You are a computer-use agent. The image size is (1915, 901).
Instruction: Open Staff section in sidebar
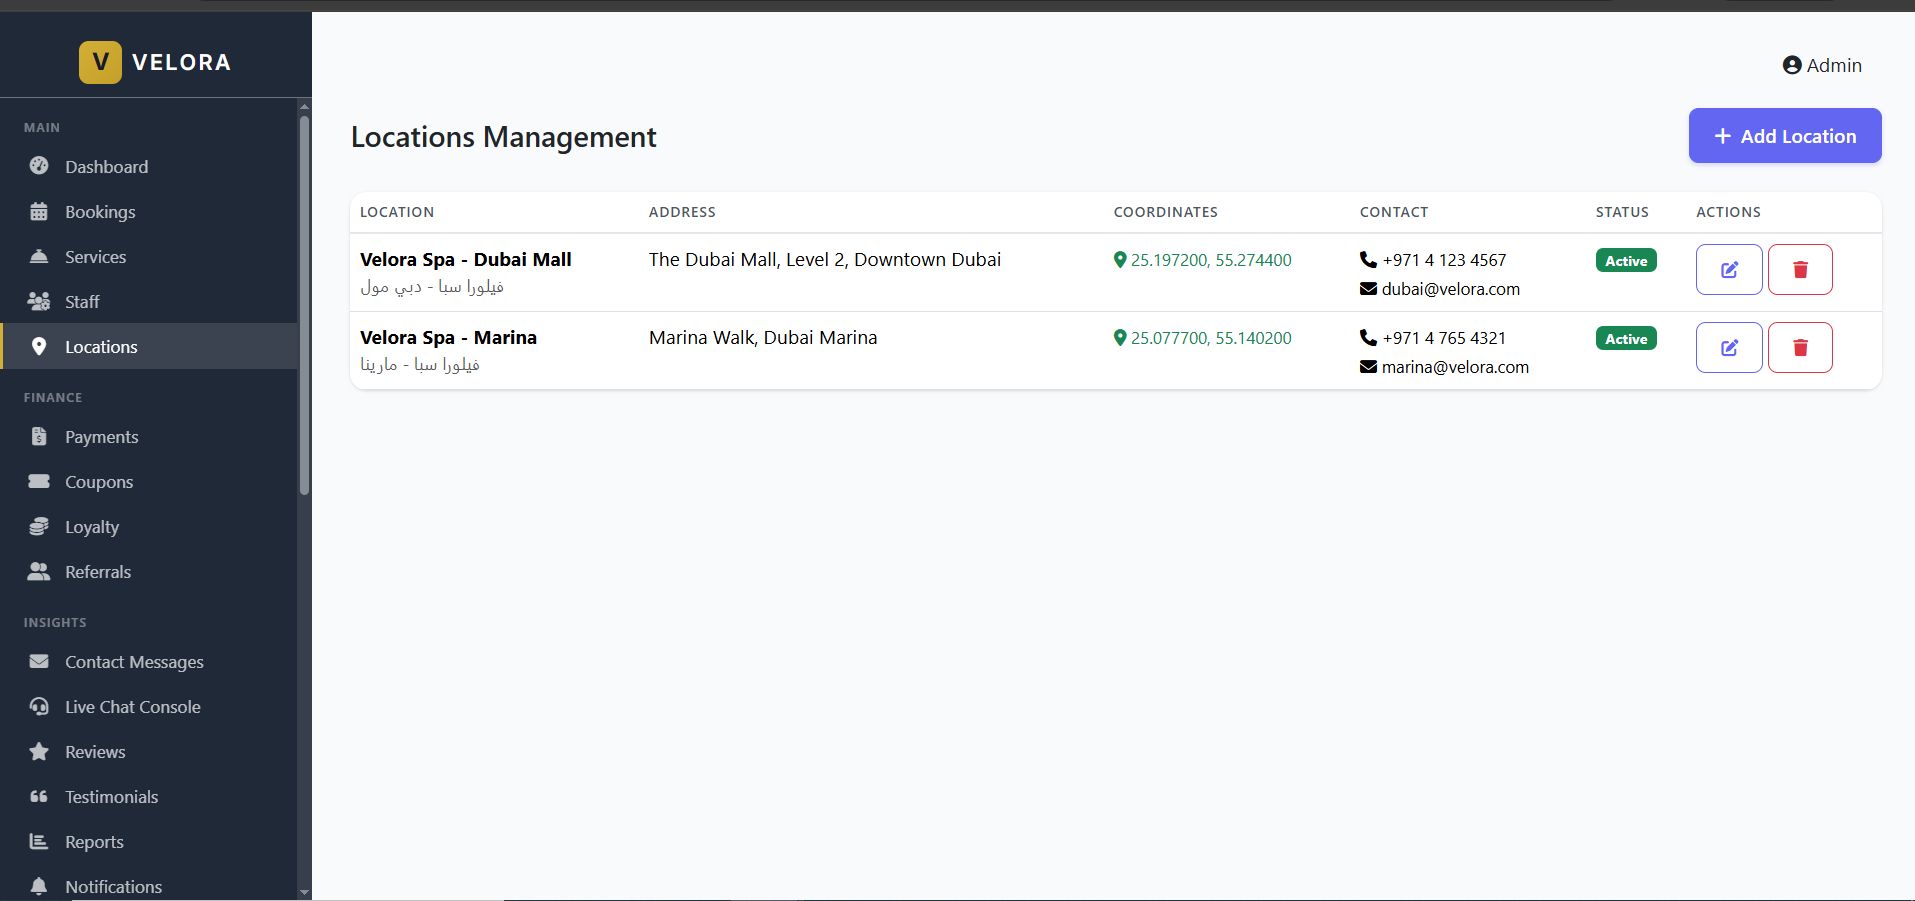82,302
